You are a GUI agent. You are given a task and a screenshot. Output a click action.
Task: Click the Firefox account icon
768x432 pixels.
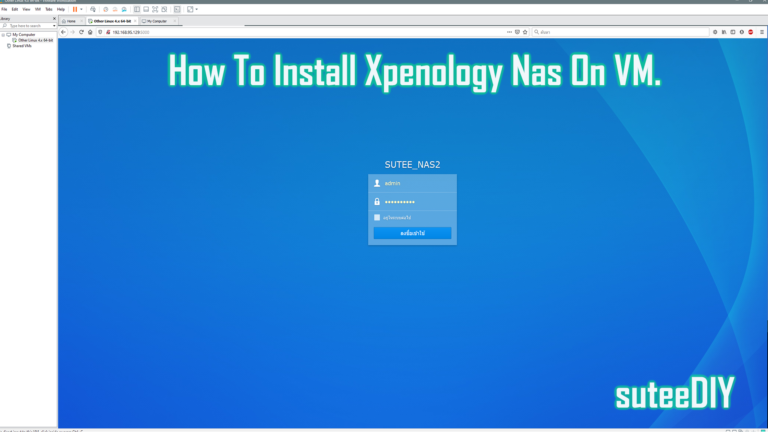click(x=742, y=32)
